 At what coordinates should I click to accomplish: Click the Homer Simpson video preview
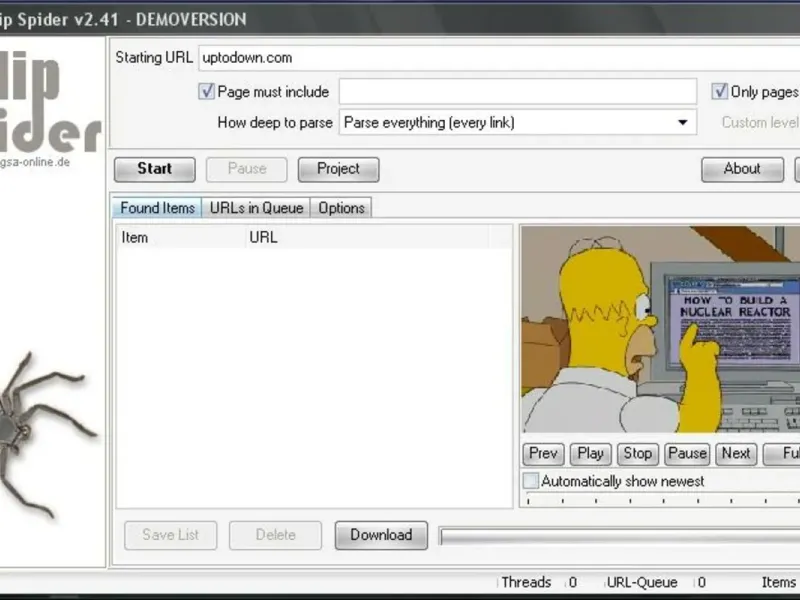(x=661, y=330)
